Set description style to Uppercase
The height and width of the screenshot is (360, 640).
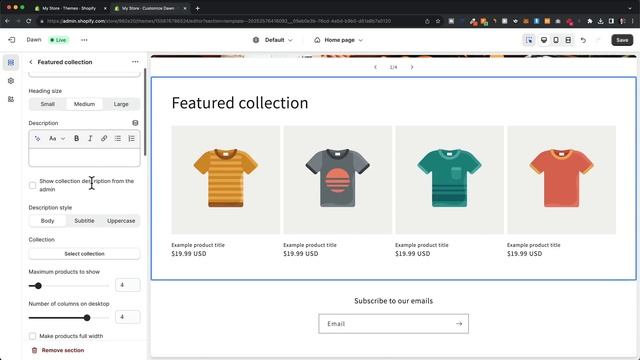point(121,221)
